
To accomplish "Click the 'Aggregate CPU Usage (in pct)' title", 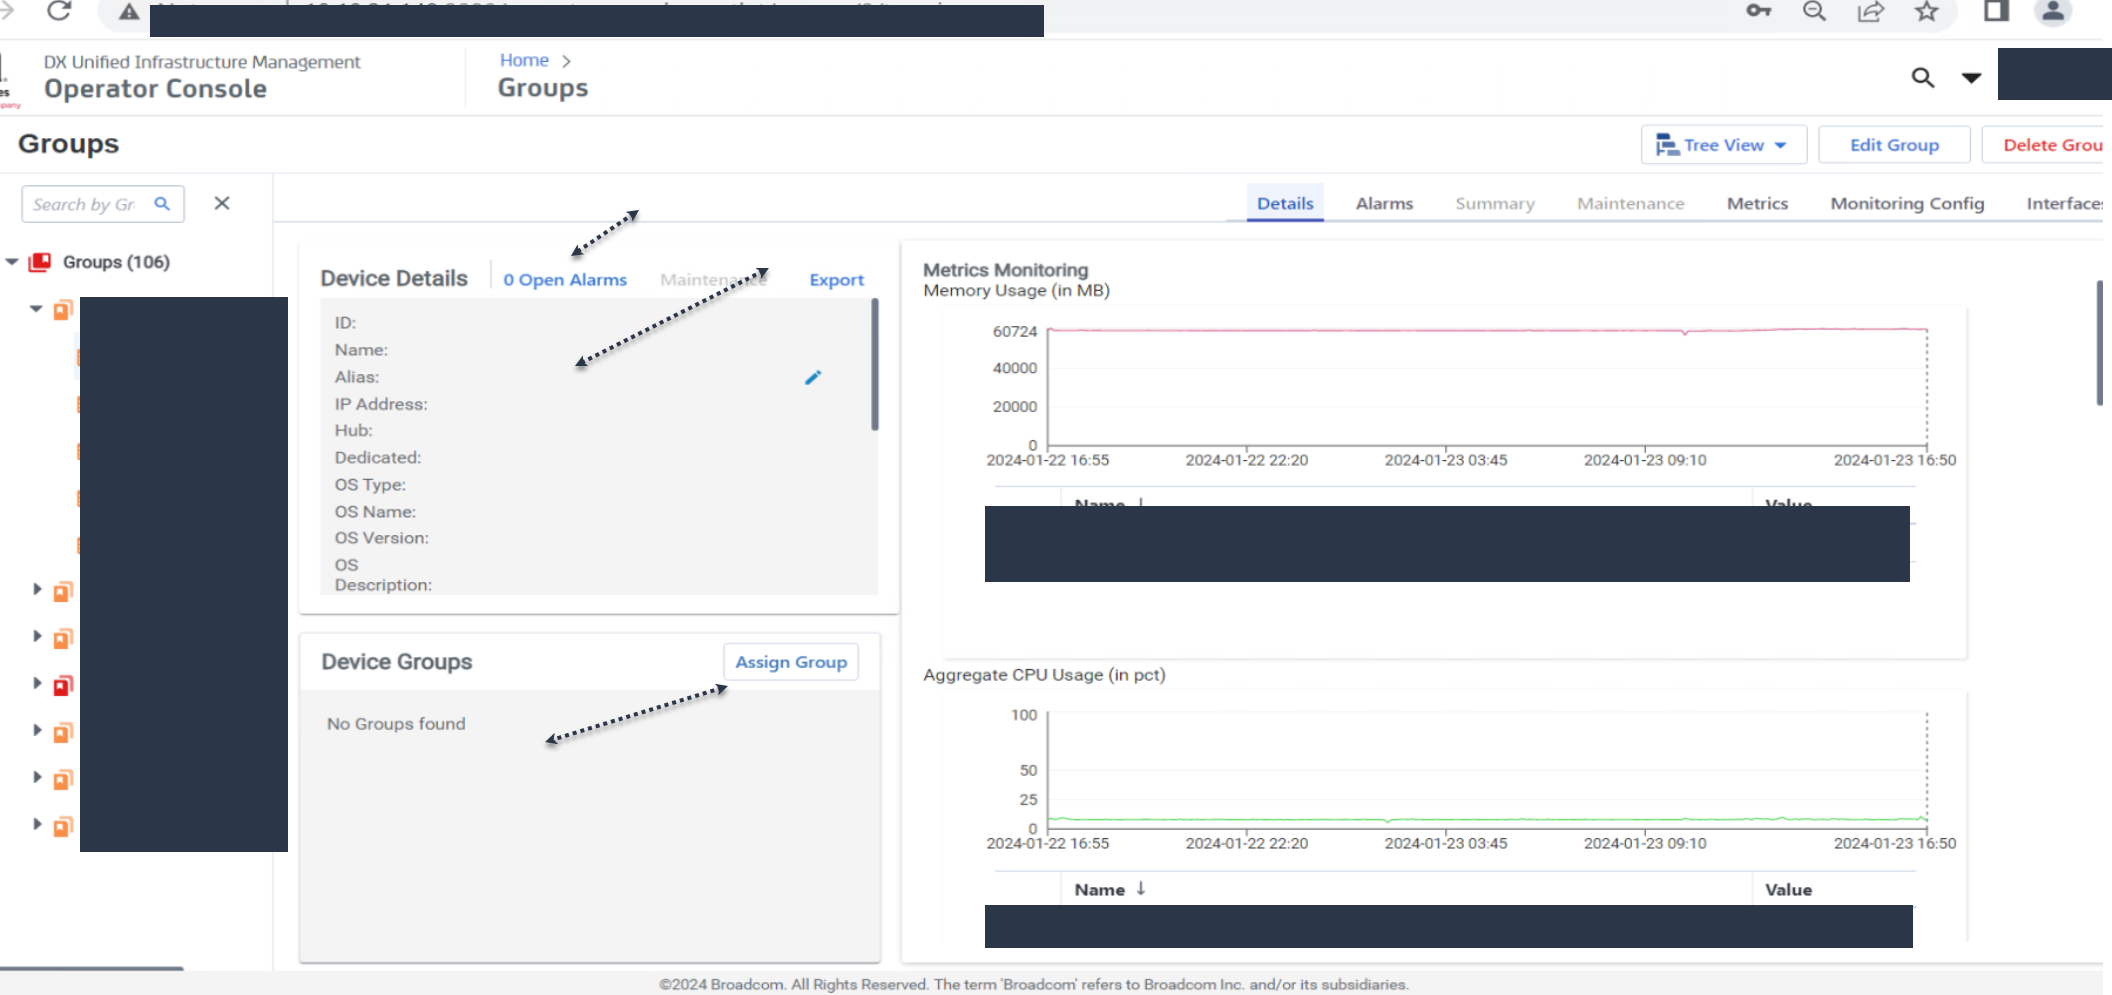I will click(1044, 674).
